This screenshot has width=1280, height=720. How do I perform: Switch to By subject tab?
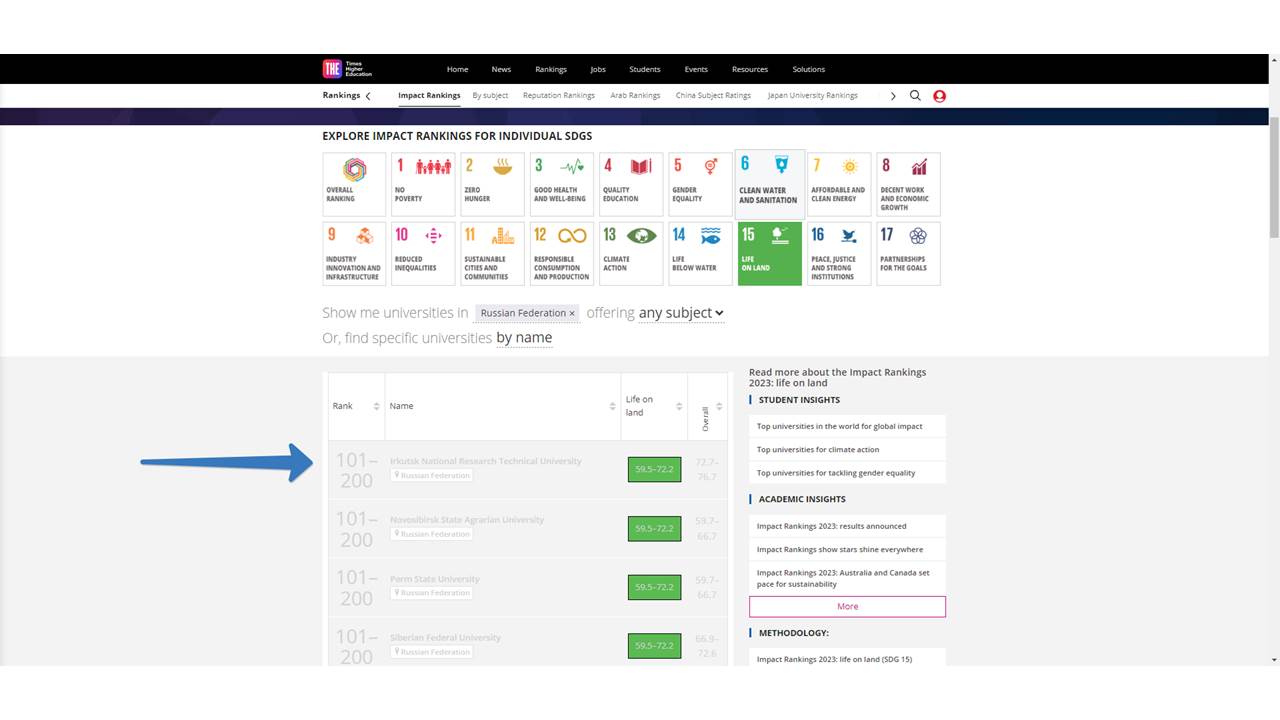pyautogui.click(x=490, y=96)
